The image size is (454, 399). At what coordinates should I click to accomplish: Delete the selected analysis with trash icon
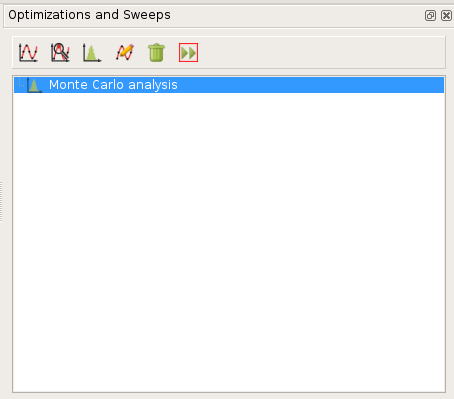(x=156, y=53)
